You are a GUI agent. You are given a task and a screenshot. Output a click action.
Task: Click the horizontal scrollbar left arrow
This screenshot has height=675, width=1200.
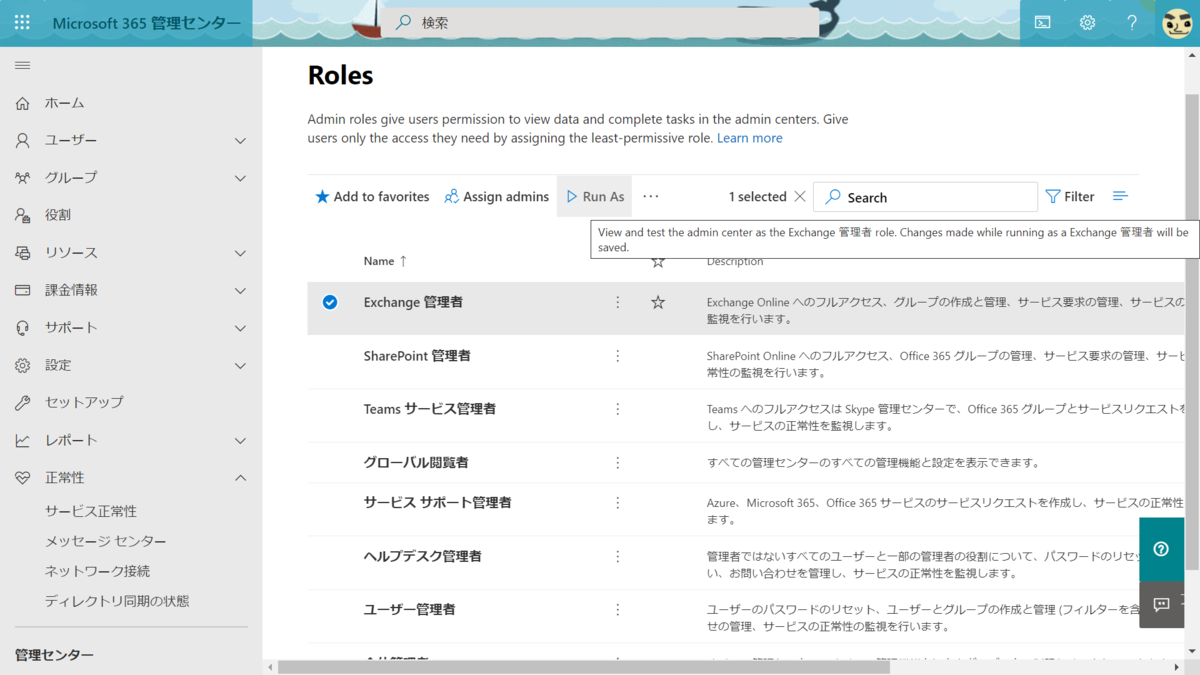(269, 667)
